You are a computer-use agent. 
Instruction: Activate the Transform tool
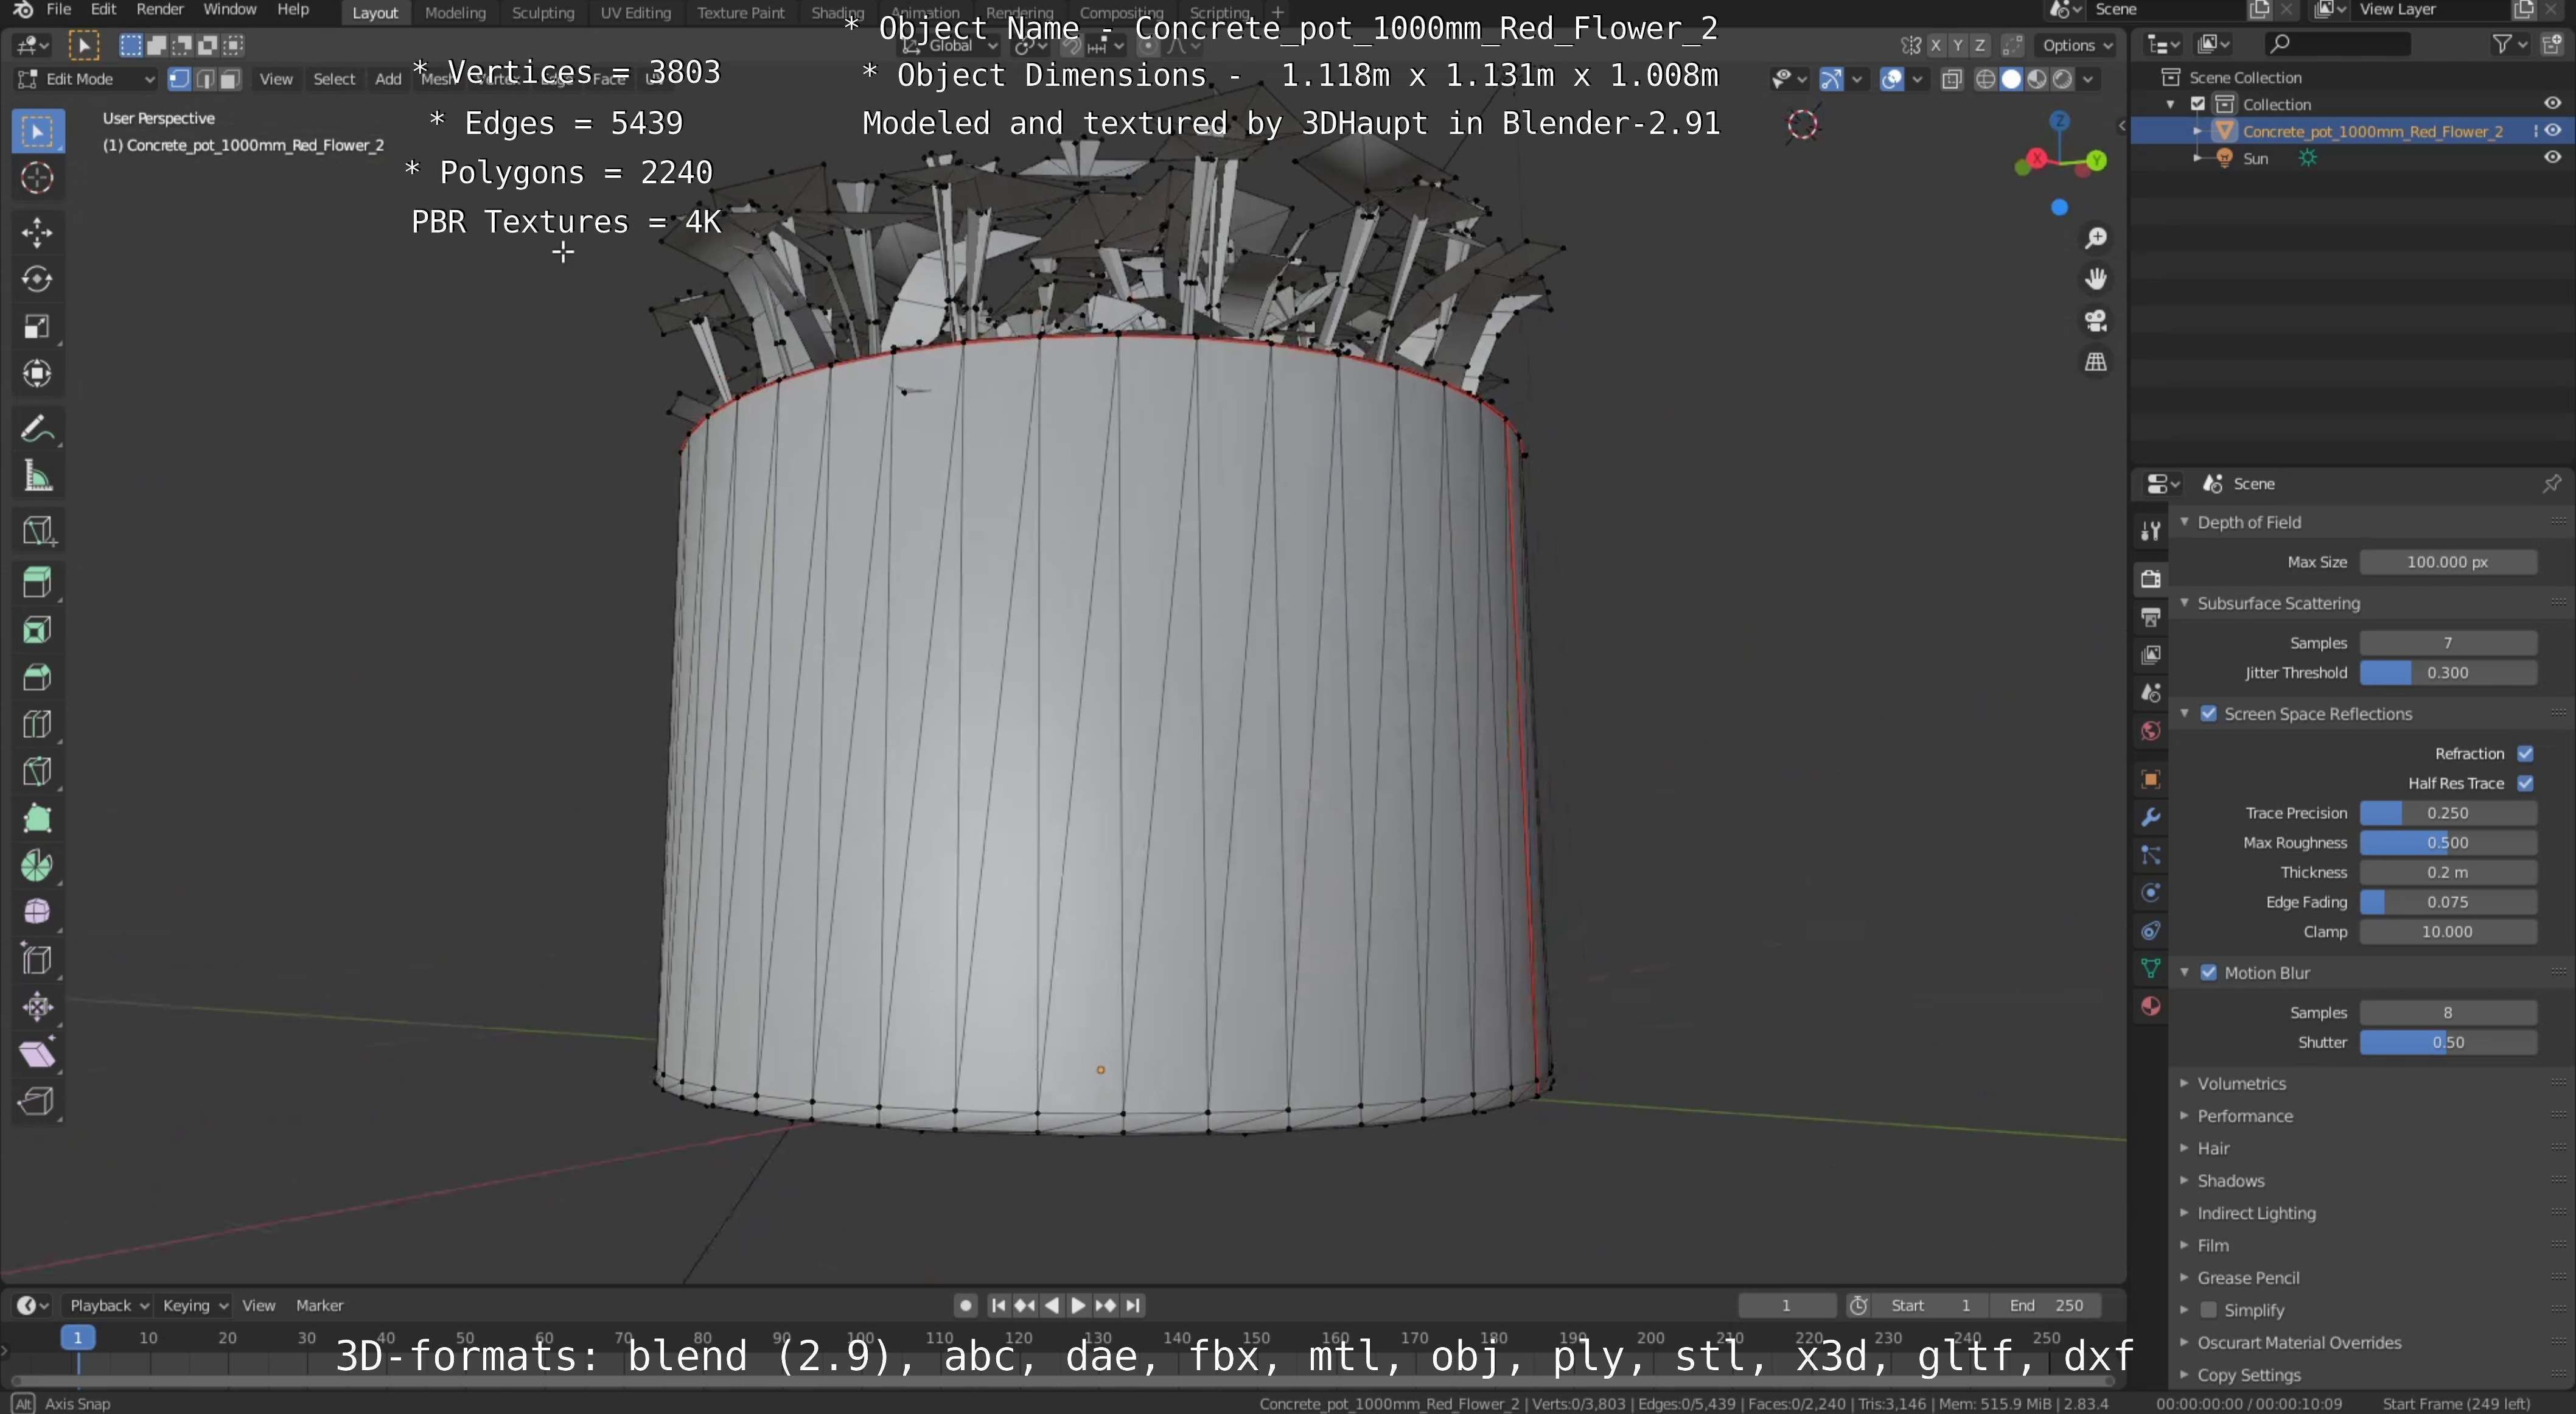(x=37, y=374)
